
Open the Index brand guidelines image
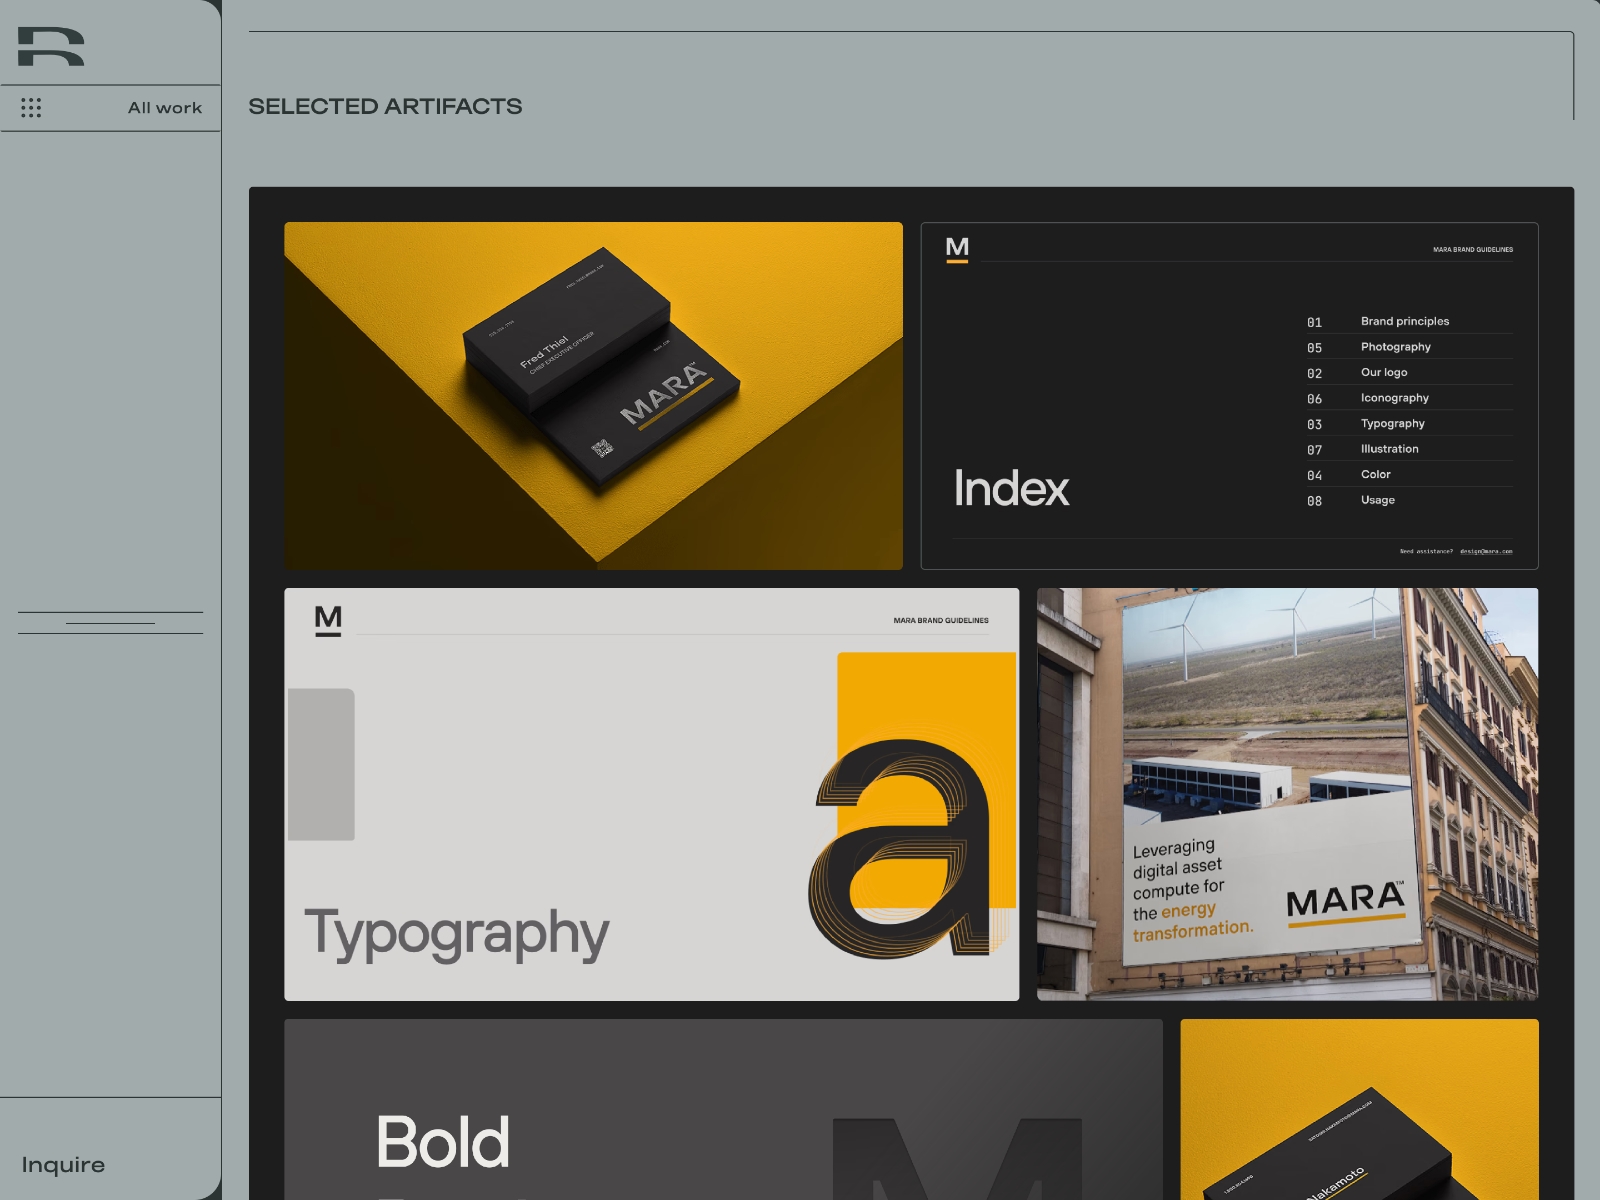pos(1229,396)
